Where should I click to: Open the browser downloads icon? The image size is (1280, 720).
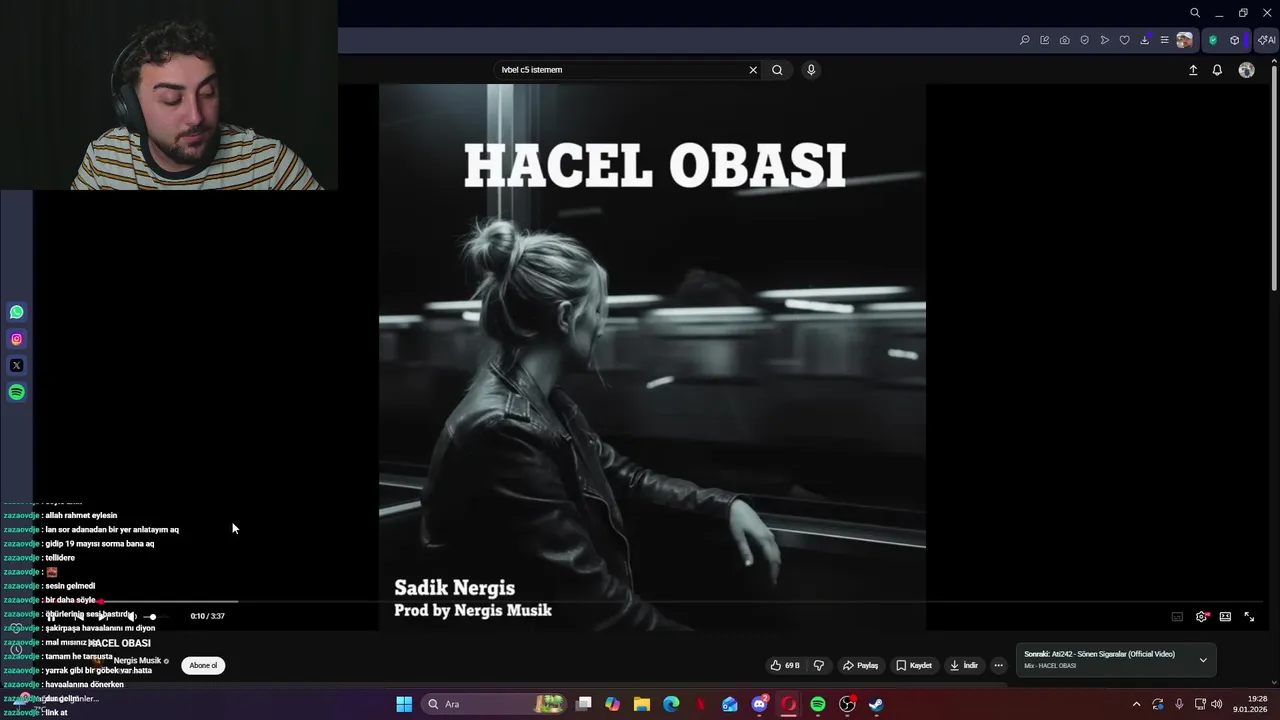[1145, 40]
